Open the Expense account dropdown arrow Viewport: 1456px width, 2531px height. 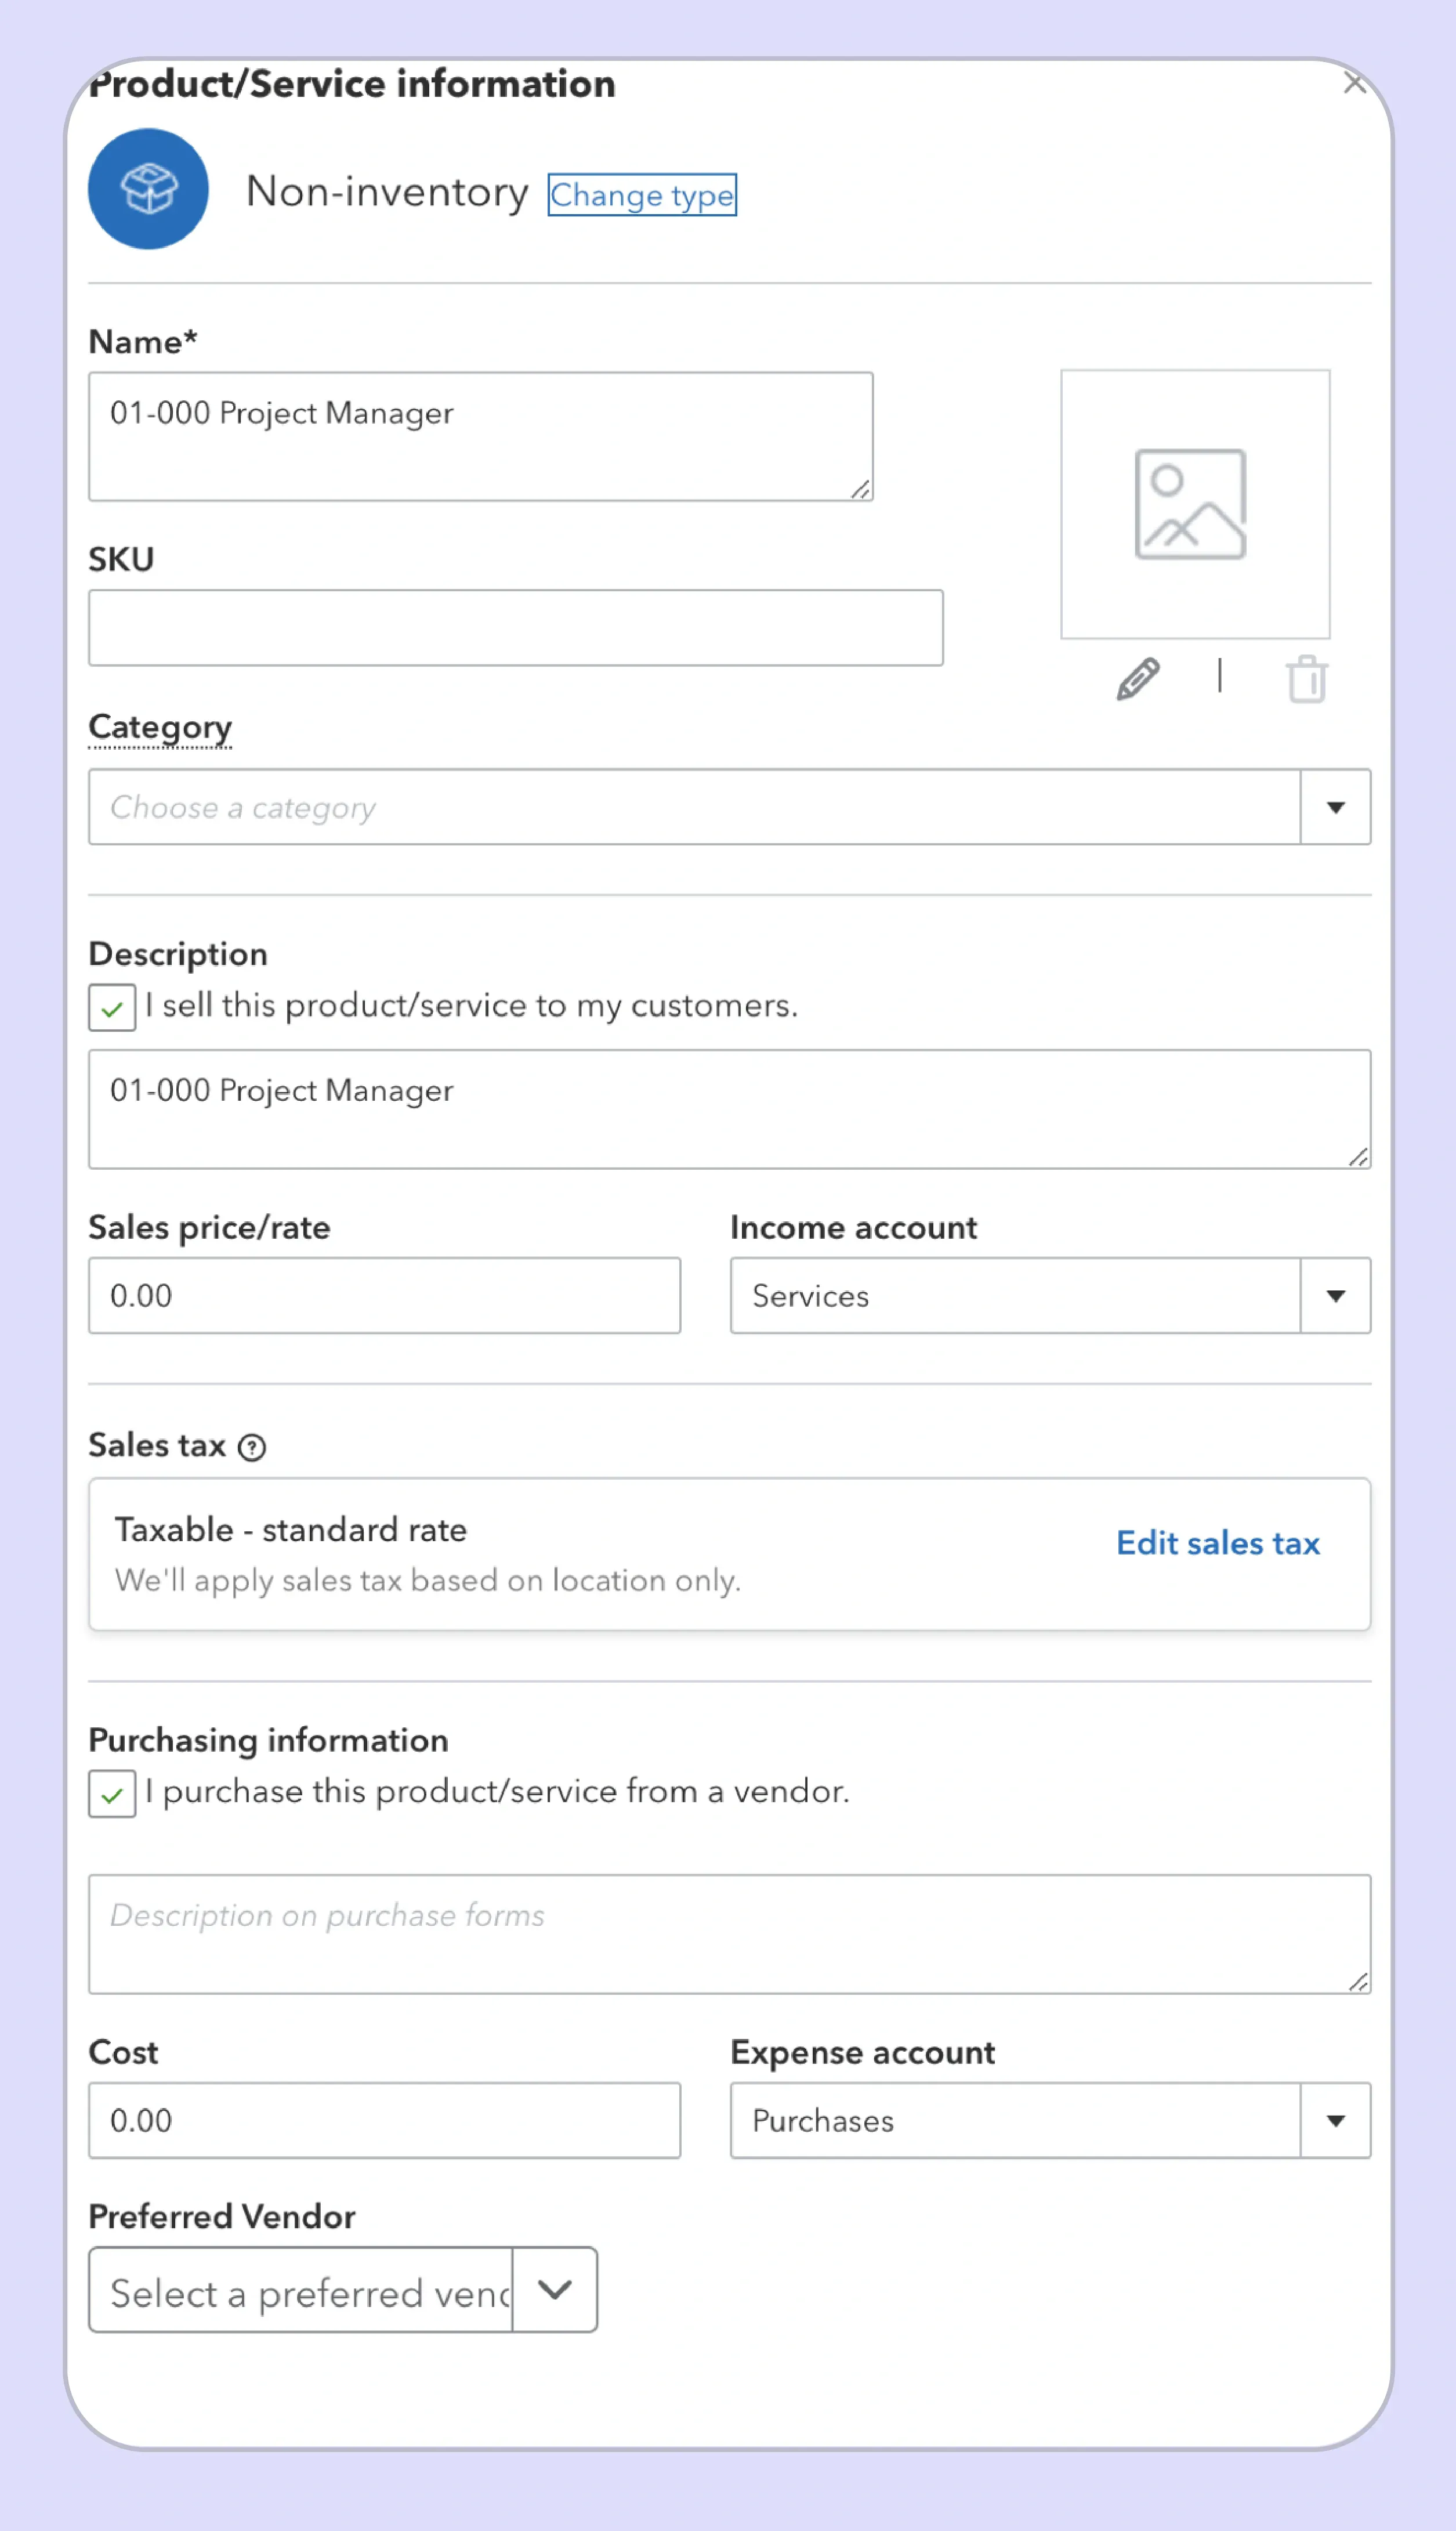tap(1335, 2121)
